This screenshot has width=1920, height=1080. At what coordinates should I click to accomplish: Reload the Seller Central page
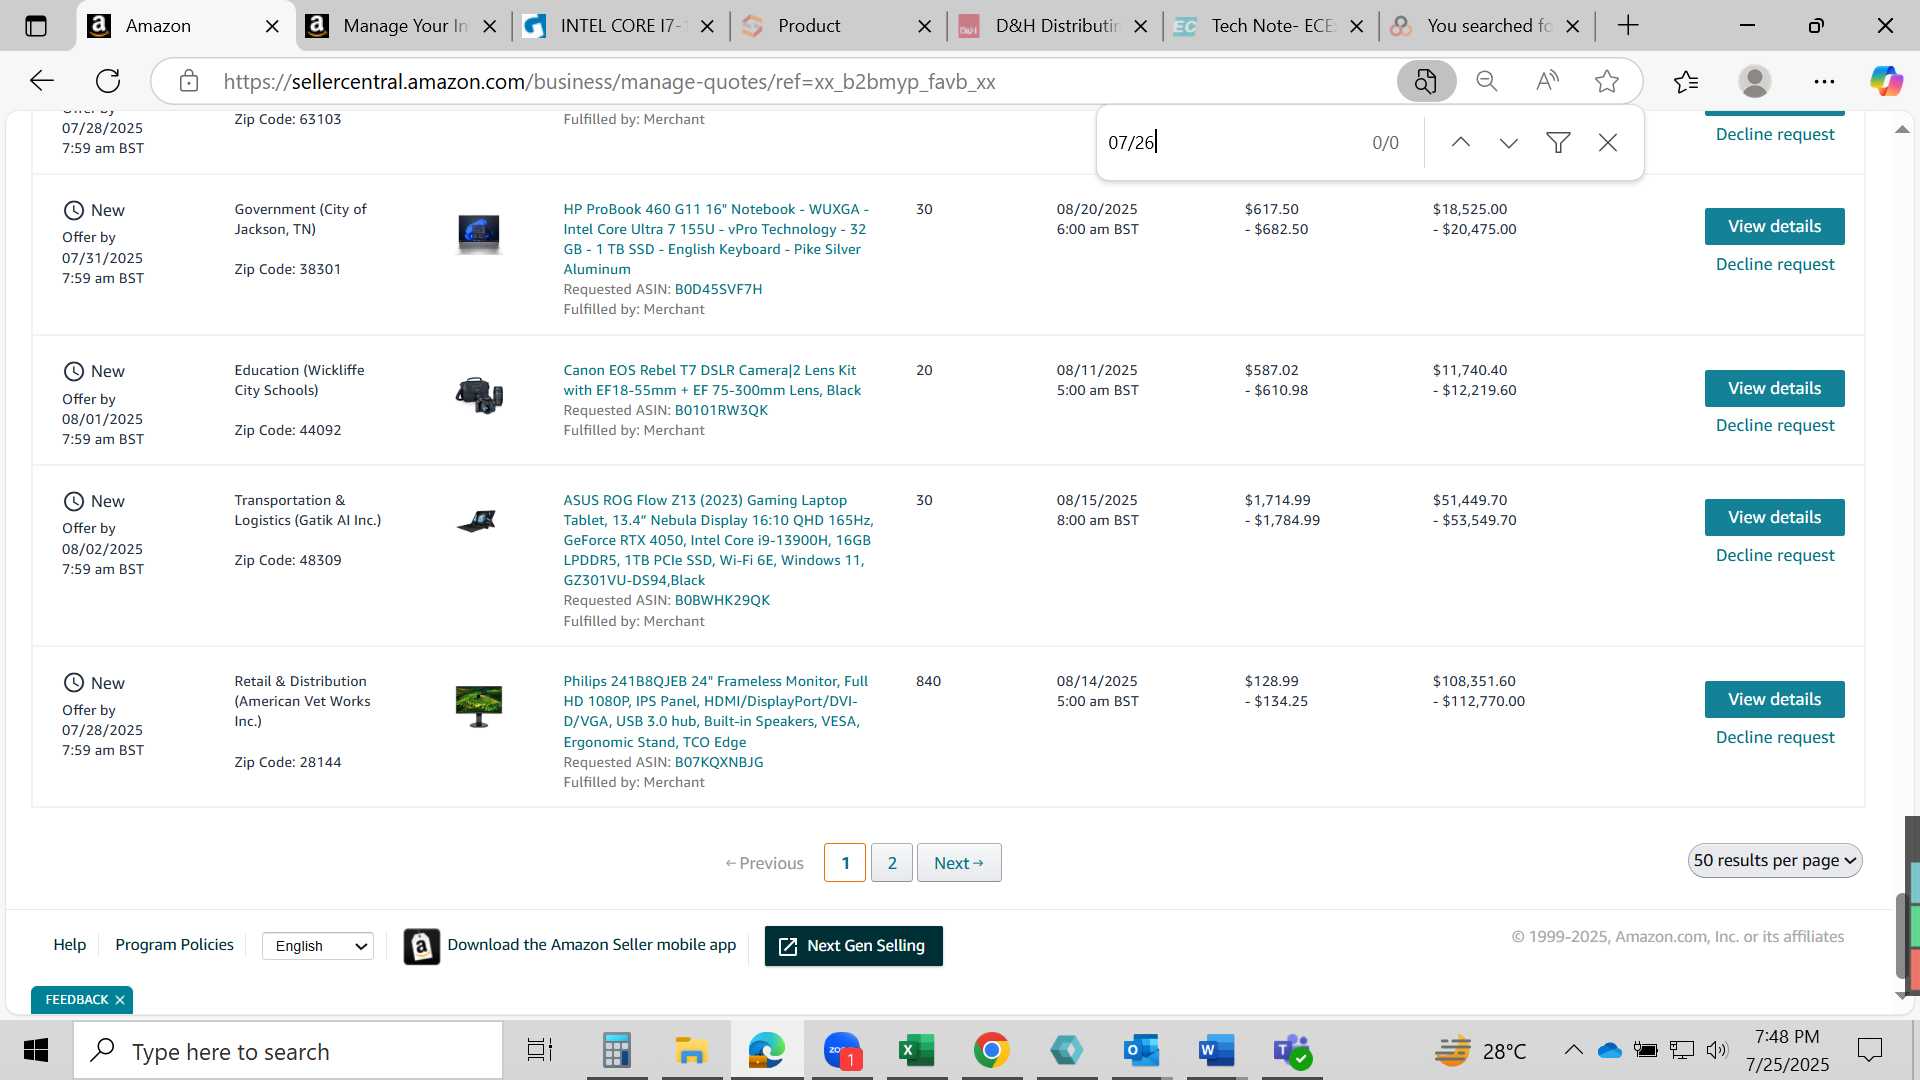click(x=108, y=81)
